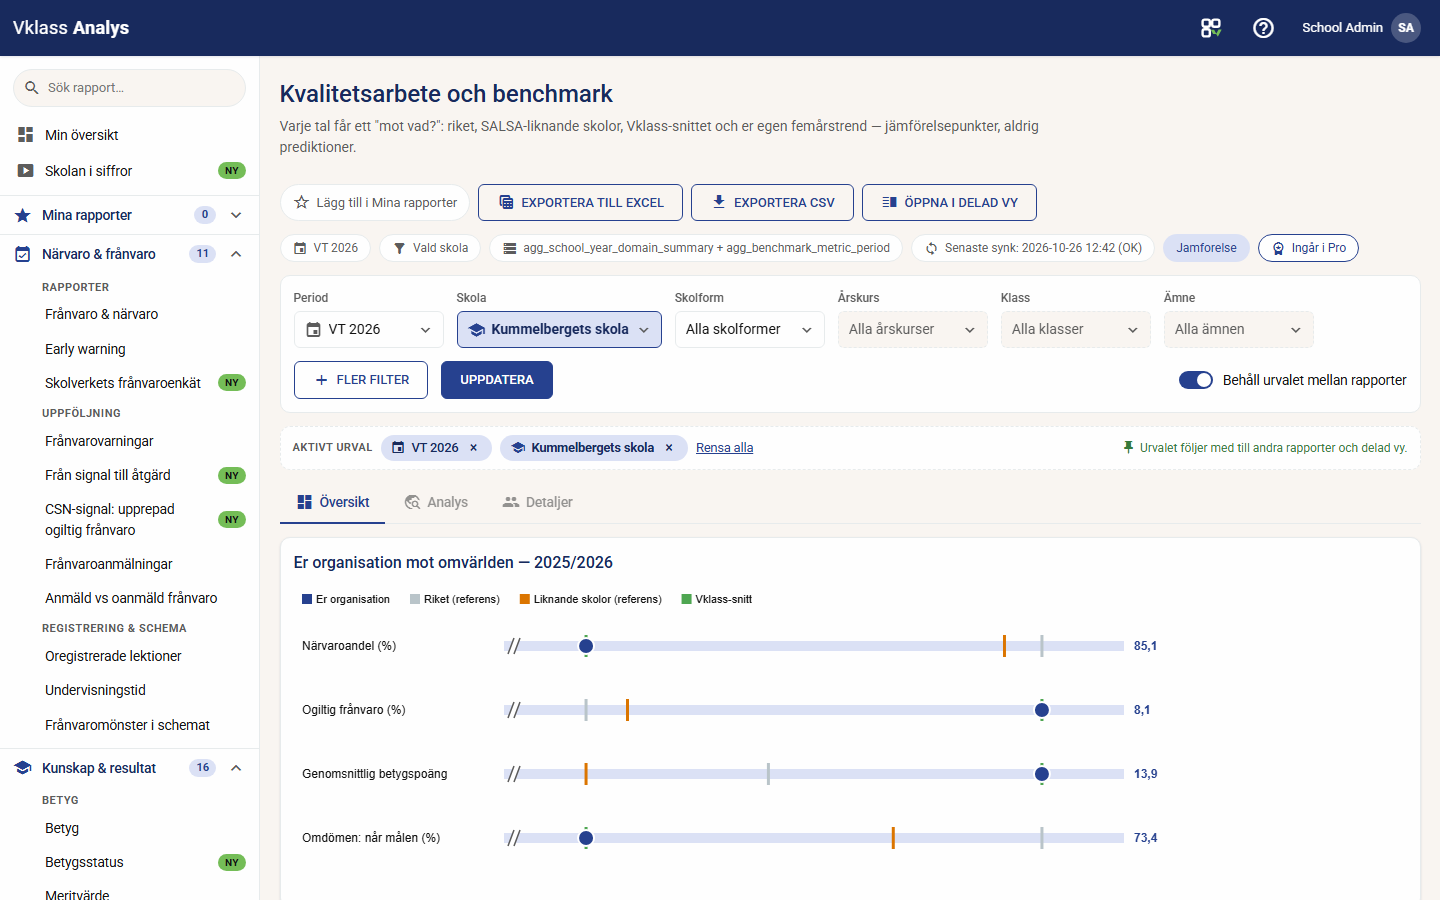Switch to the Detaljer tab
The height and width of the screenshot is (900, 1440).
click(x=537, y=502)
